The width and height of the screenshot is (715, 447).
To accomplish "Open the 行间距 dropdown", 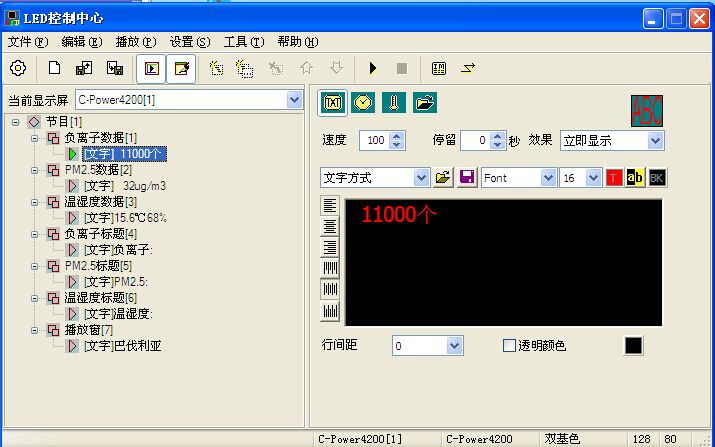I will (x=454, y=346).
